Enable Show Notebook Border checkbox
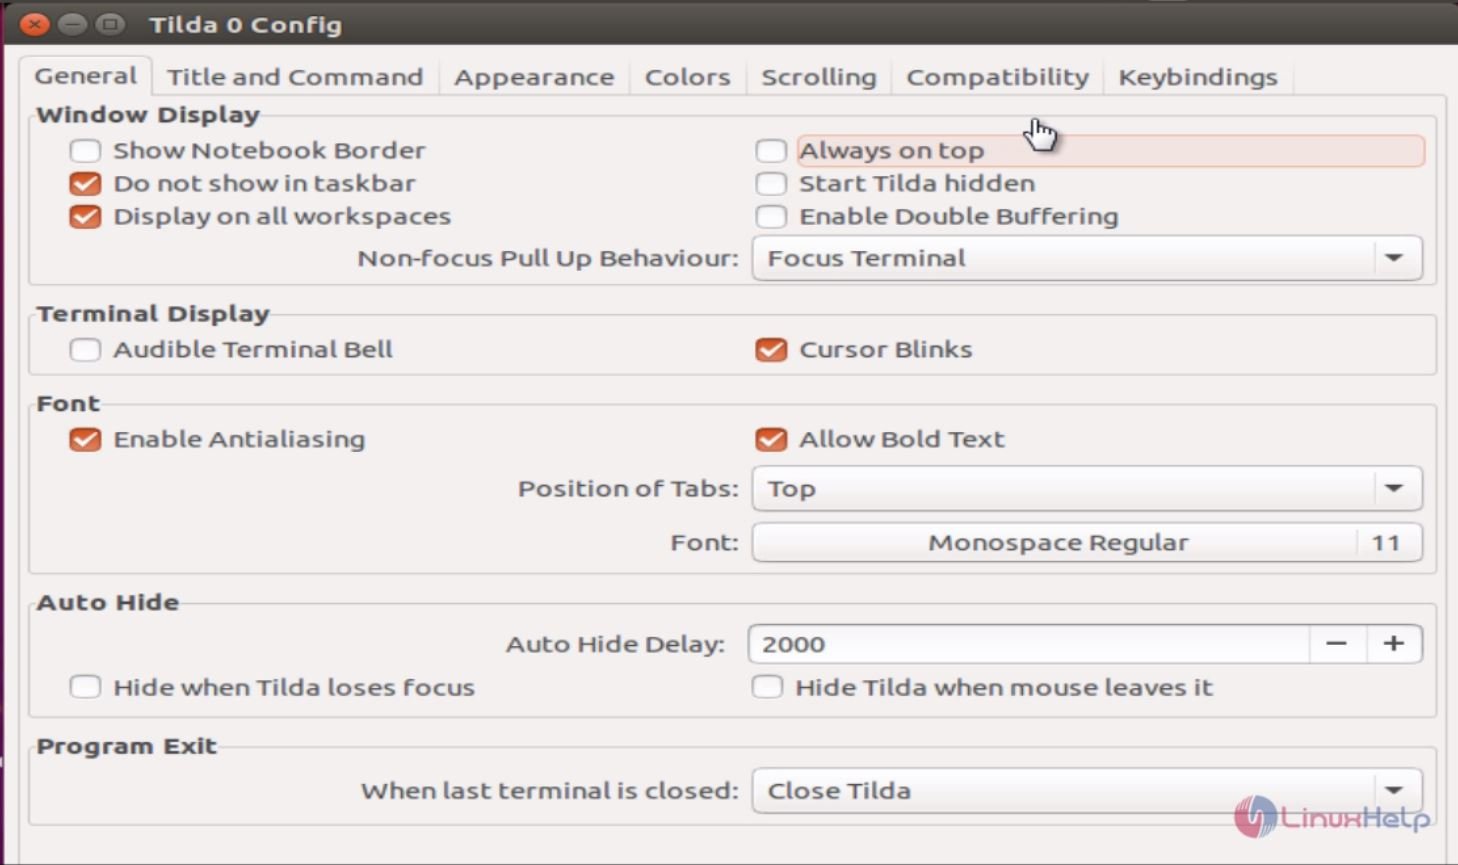The image size is (1458, 865). 85,151
